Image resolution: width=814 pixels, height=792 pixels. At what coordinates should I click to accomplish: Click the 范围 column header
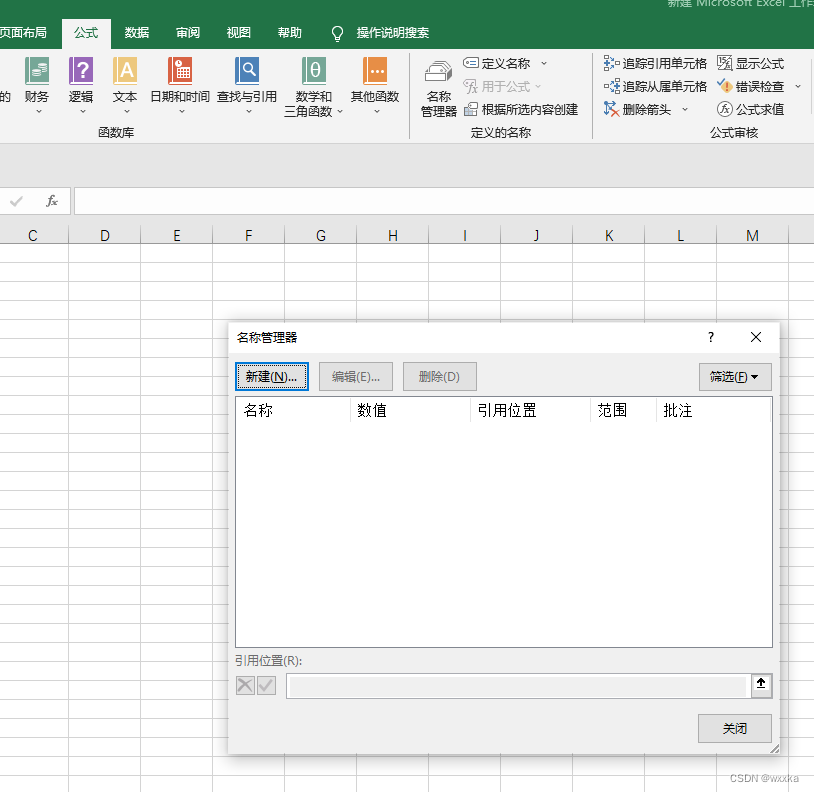pyautogui.click(x=623, y=411)
